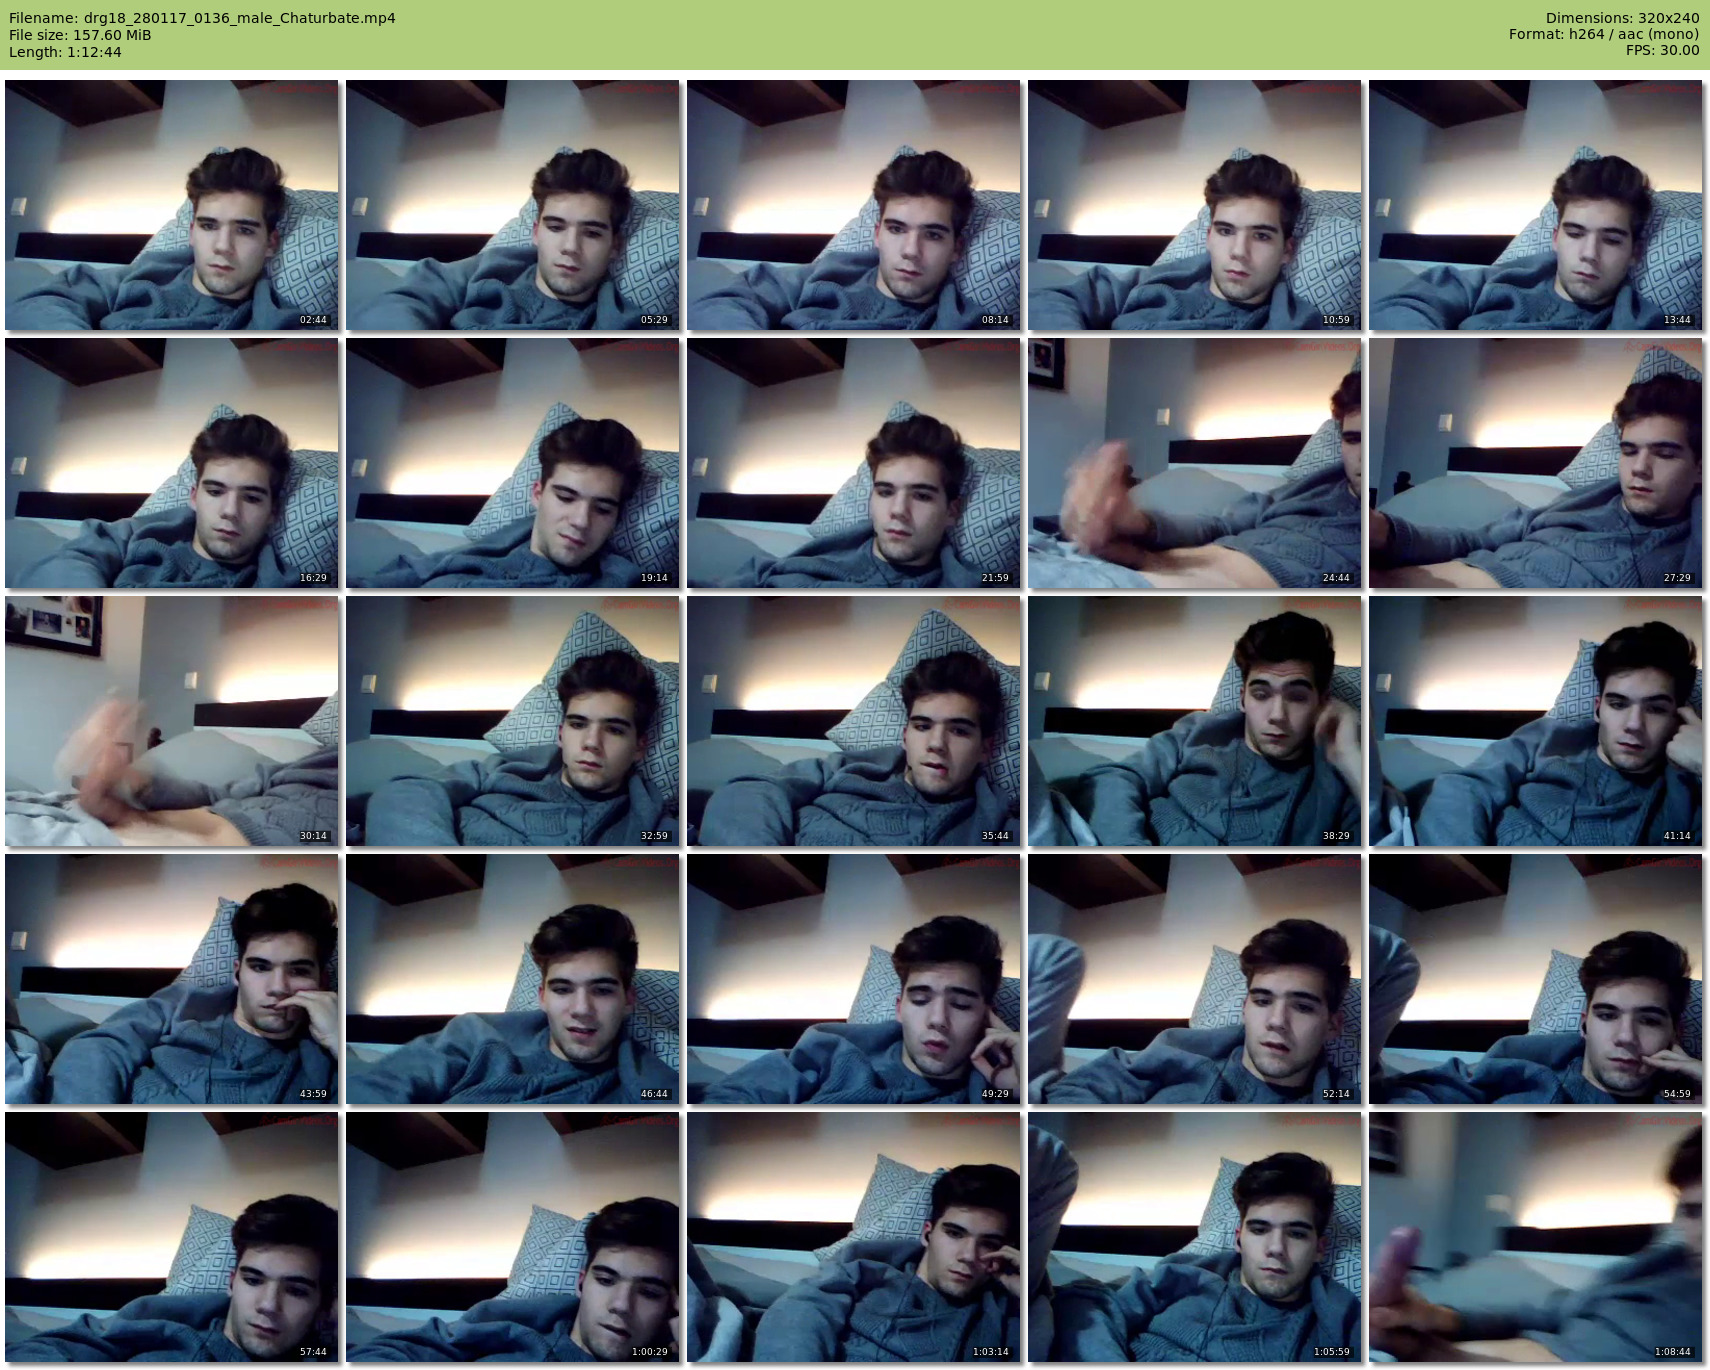Image resolution: width=1710 pixels, height=1370 pixels.
Task: Select the thumbnail marked 52:14
Action: point(1194,979)
